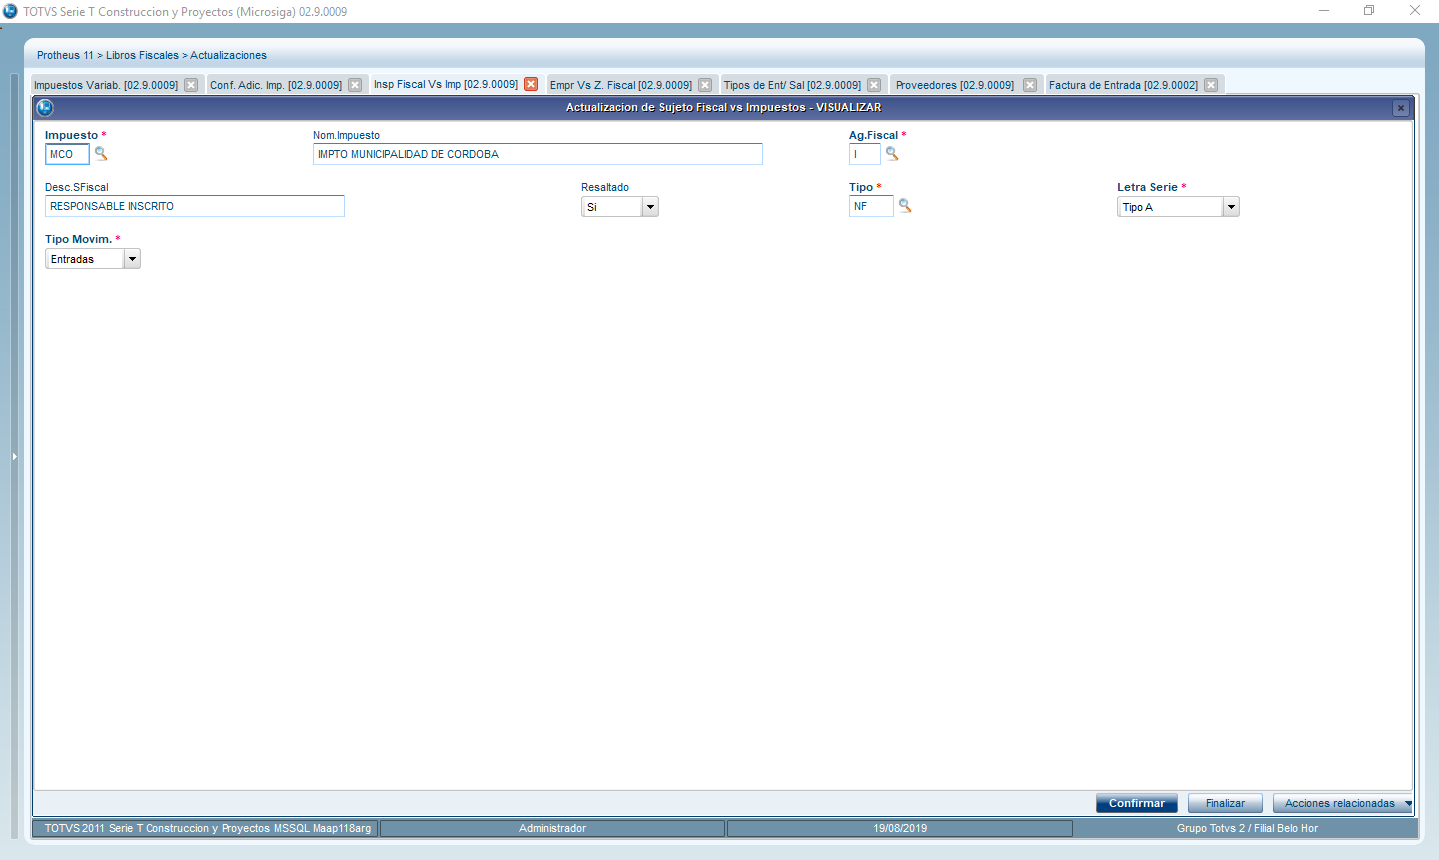The width and height of the screenshot is (1439, 860).
Task: Click the TOTVS app icon in title bar
Action: tap(10, 11)
